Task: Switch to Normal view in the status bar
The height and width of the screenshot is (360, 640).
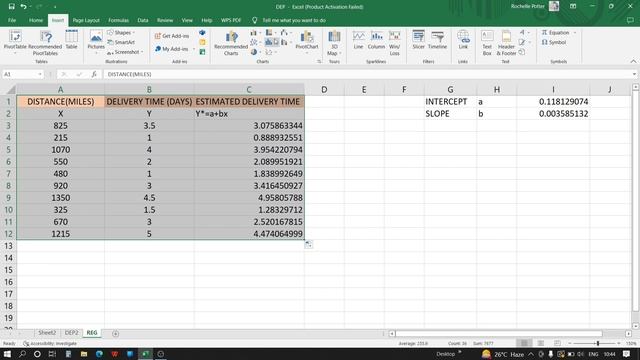Action: (524, 343)
